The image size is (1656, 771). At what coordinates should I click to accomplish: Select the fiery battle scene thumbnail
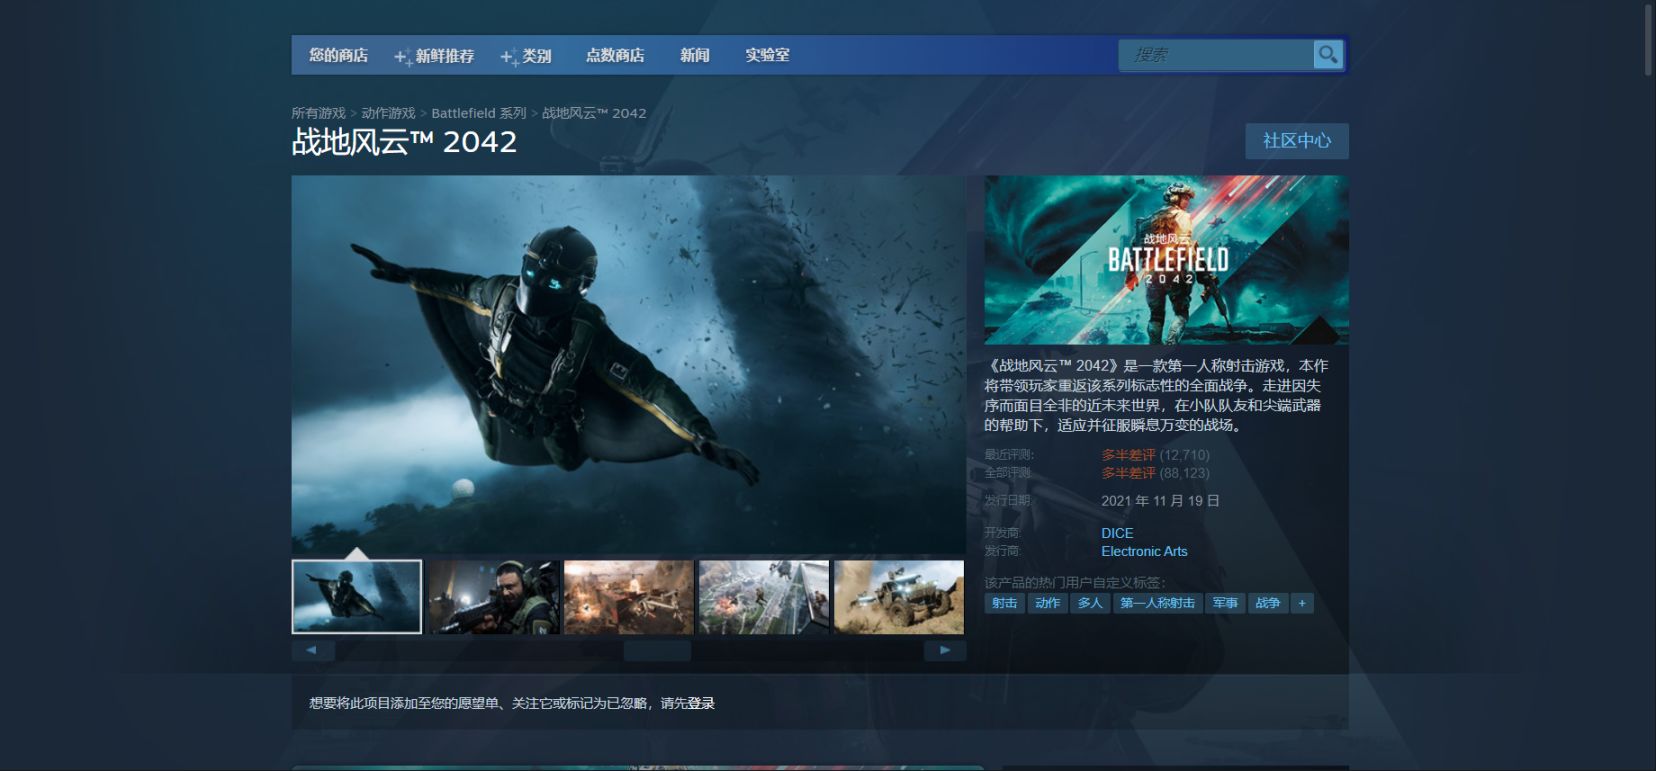tap(629, 597)
